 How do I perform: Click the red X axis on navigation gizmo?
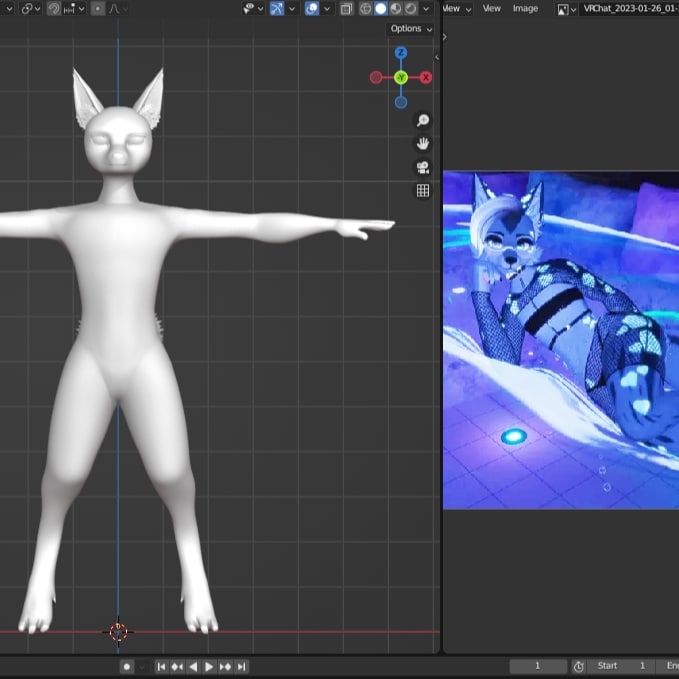tap(426, 78)
